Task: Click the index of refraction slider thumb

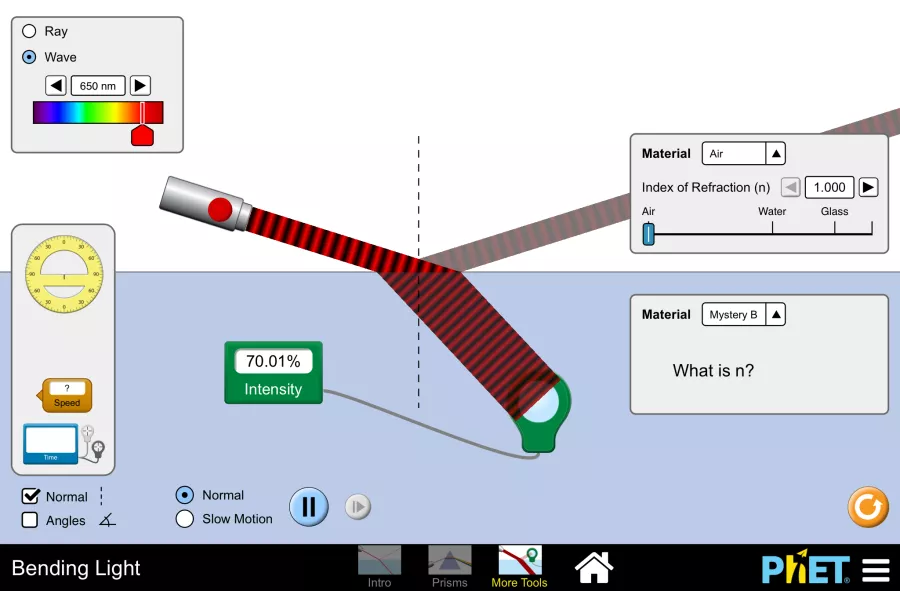Action: (x=648, y=234)
